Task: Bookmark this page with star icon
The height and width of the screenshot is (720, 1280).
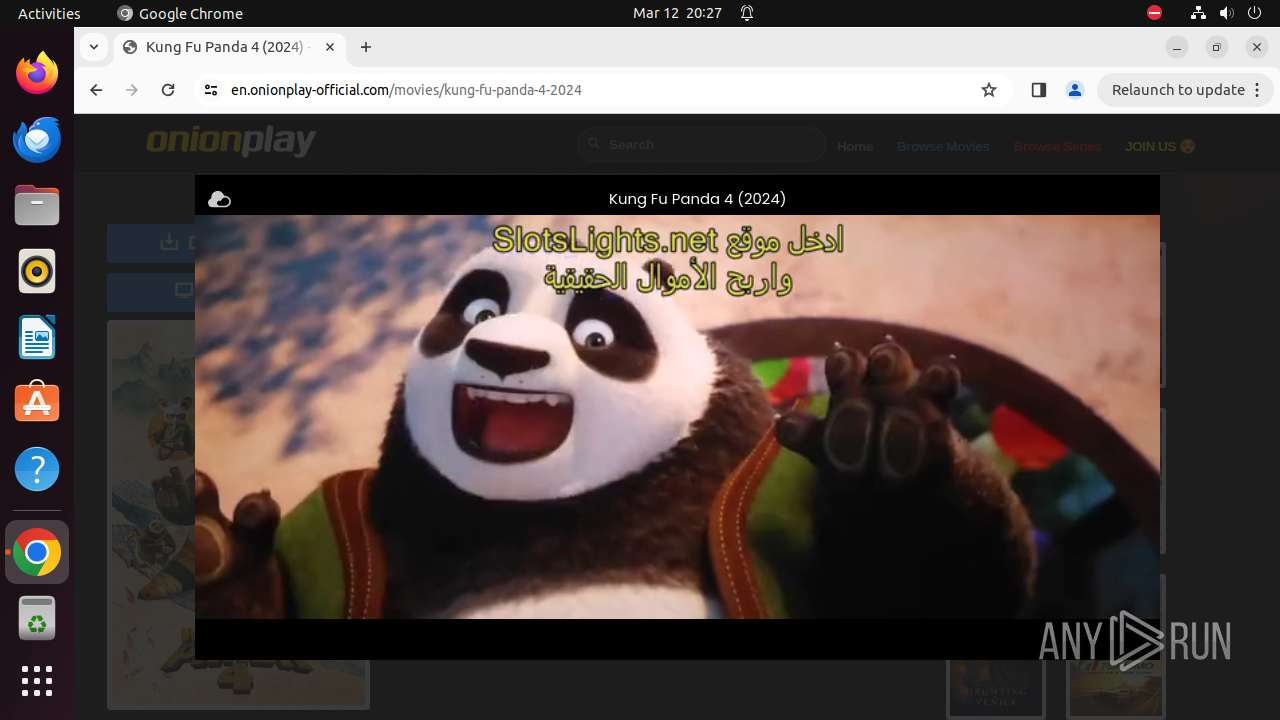Action: tap(989, 90)
